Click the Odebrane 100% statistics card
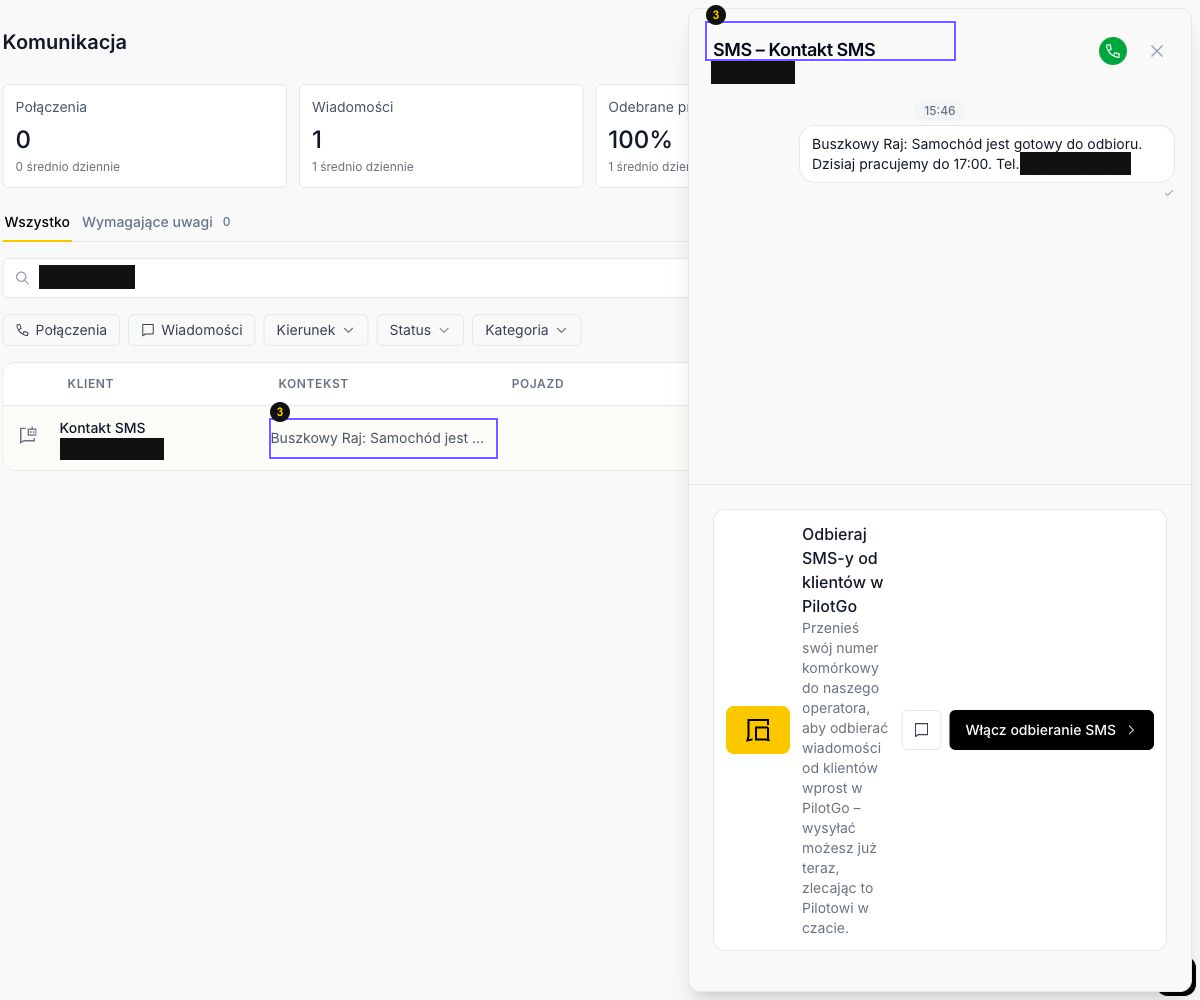Screen dimensions: 1200x1000 coord(642,136)
